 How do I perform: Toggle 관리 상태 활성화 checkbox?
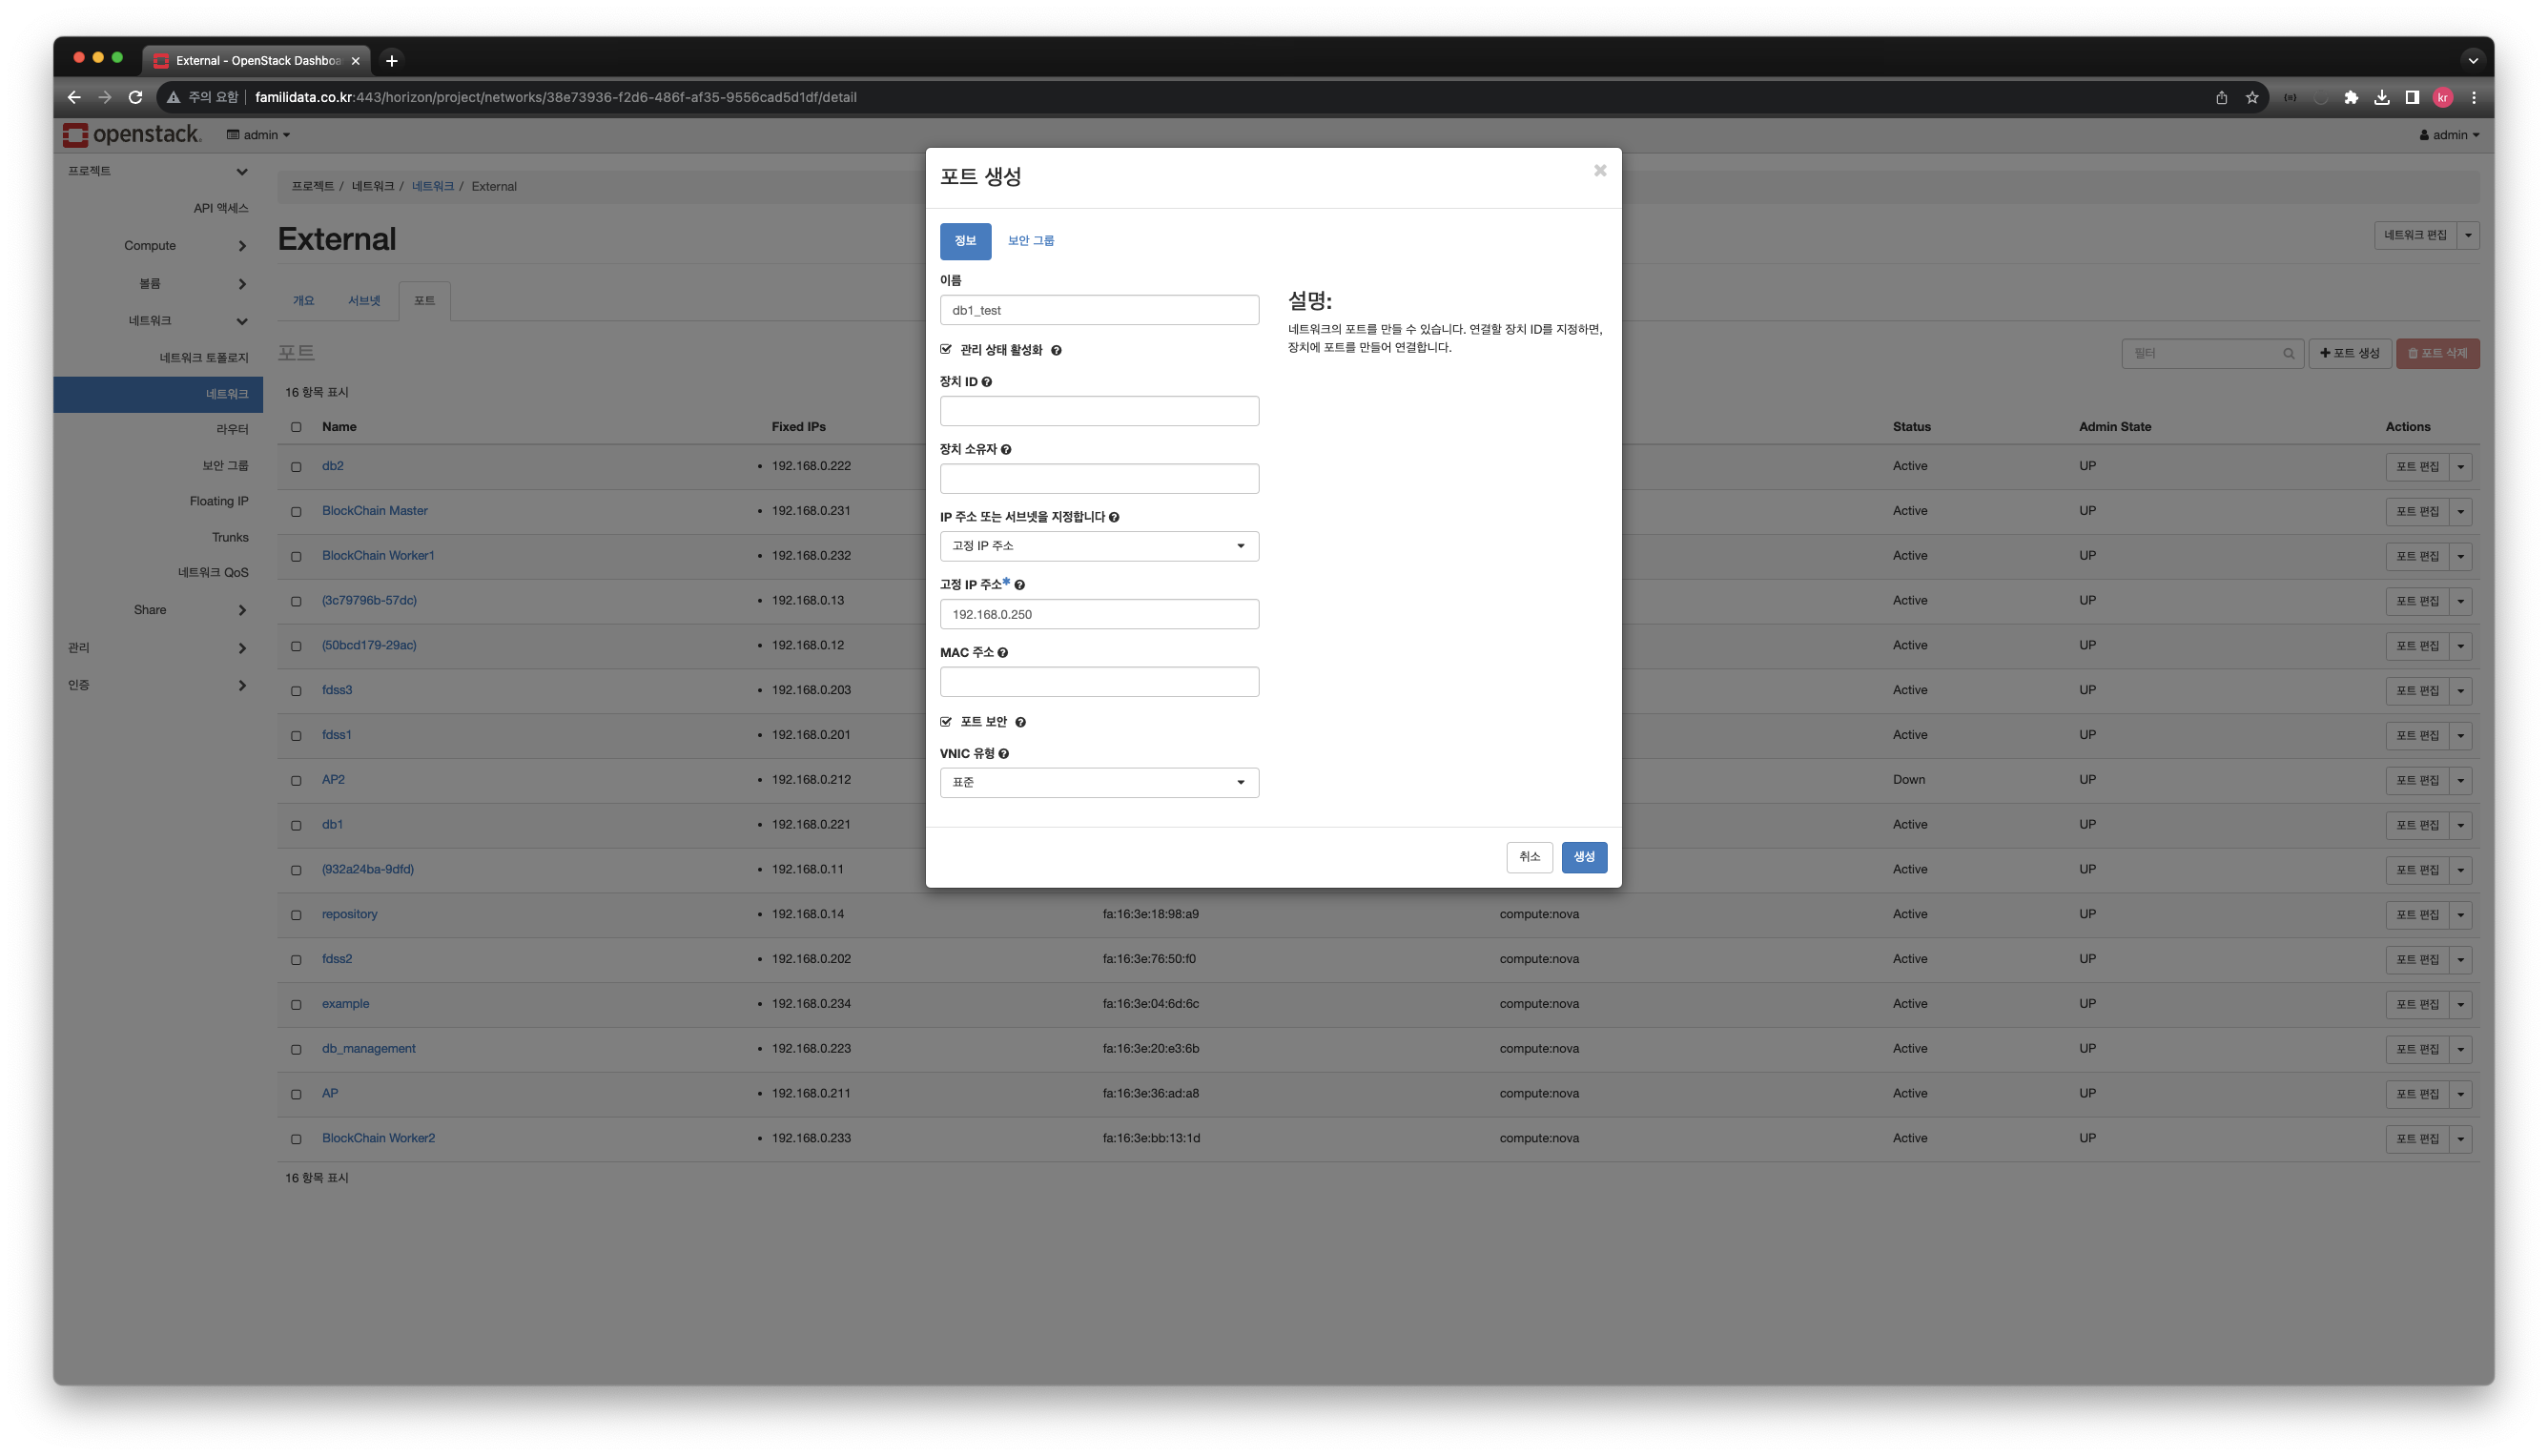(x=946, y=349)
